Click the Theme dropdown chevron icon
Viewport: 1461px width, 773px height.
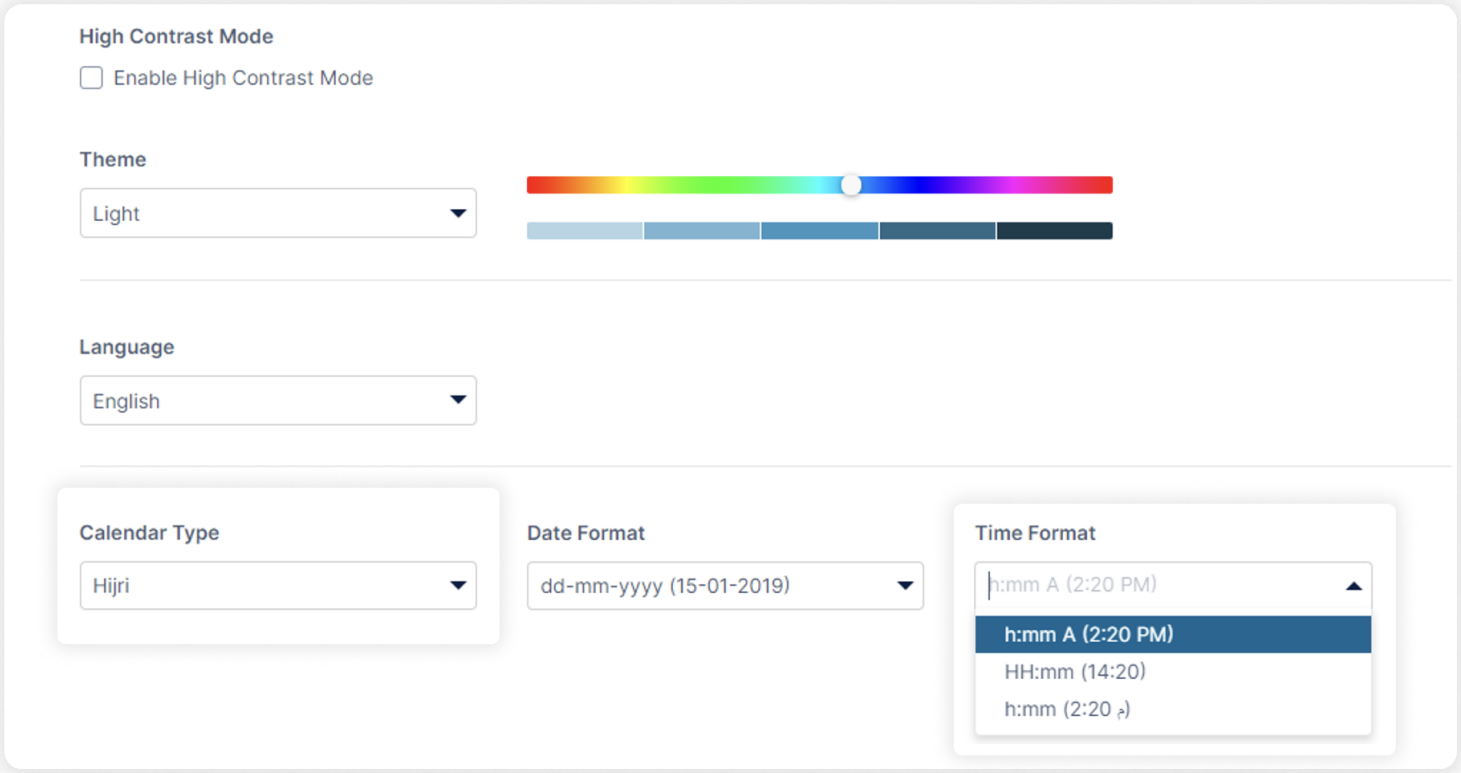(x=461, y=213)
